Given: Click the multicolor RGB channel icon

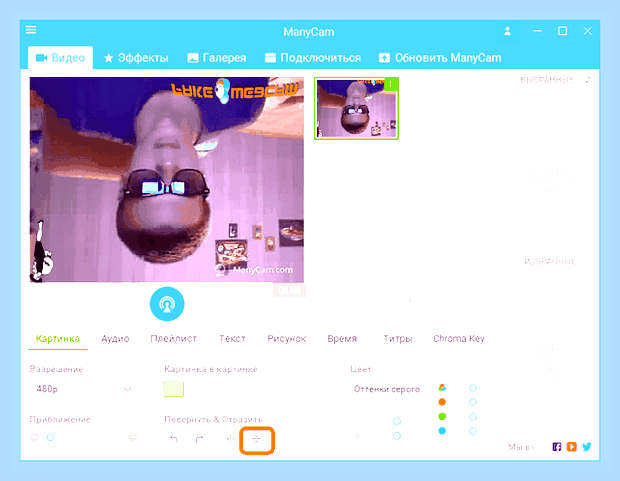Looking at the screenshot, I should click(x=442, y=388).
